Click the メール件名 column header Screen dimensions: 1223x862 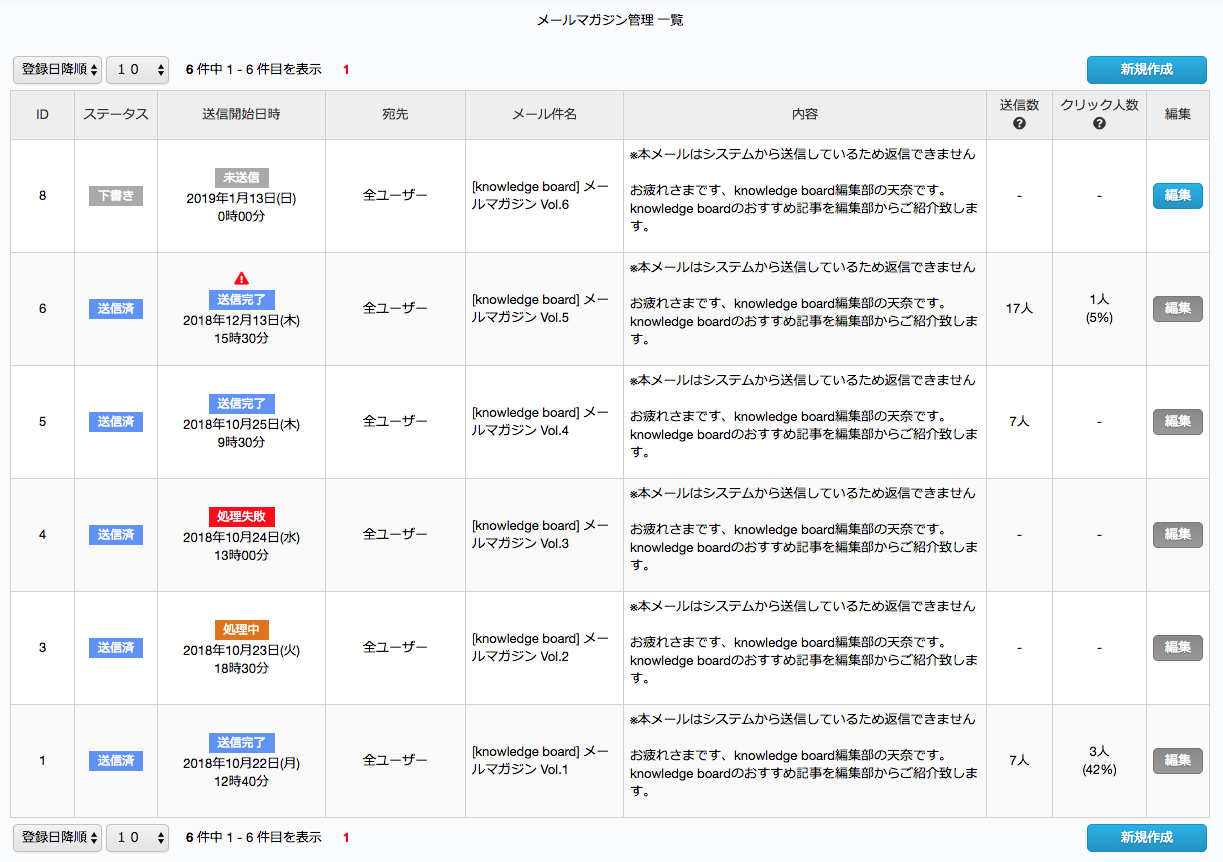[x=544, y=115]
